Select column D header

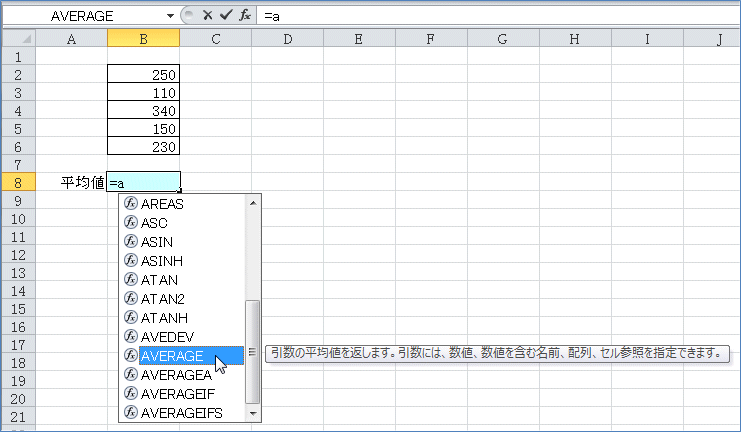point(287,38)
